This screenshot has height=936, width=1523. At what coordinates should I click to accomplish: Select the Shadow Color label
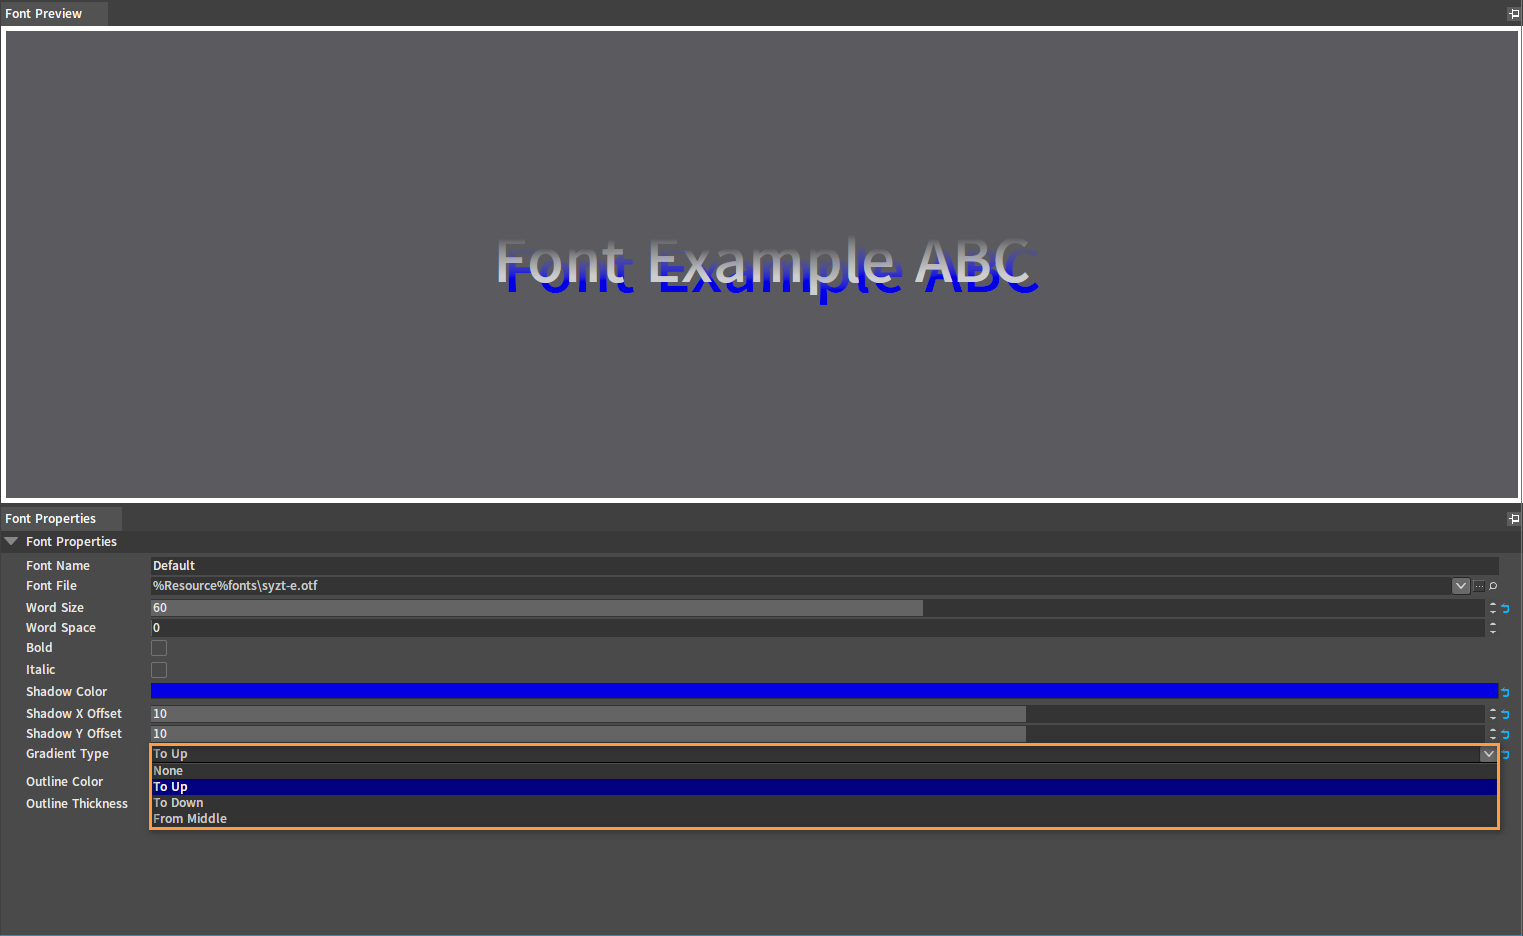click(x=66, y=692)
